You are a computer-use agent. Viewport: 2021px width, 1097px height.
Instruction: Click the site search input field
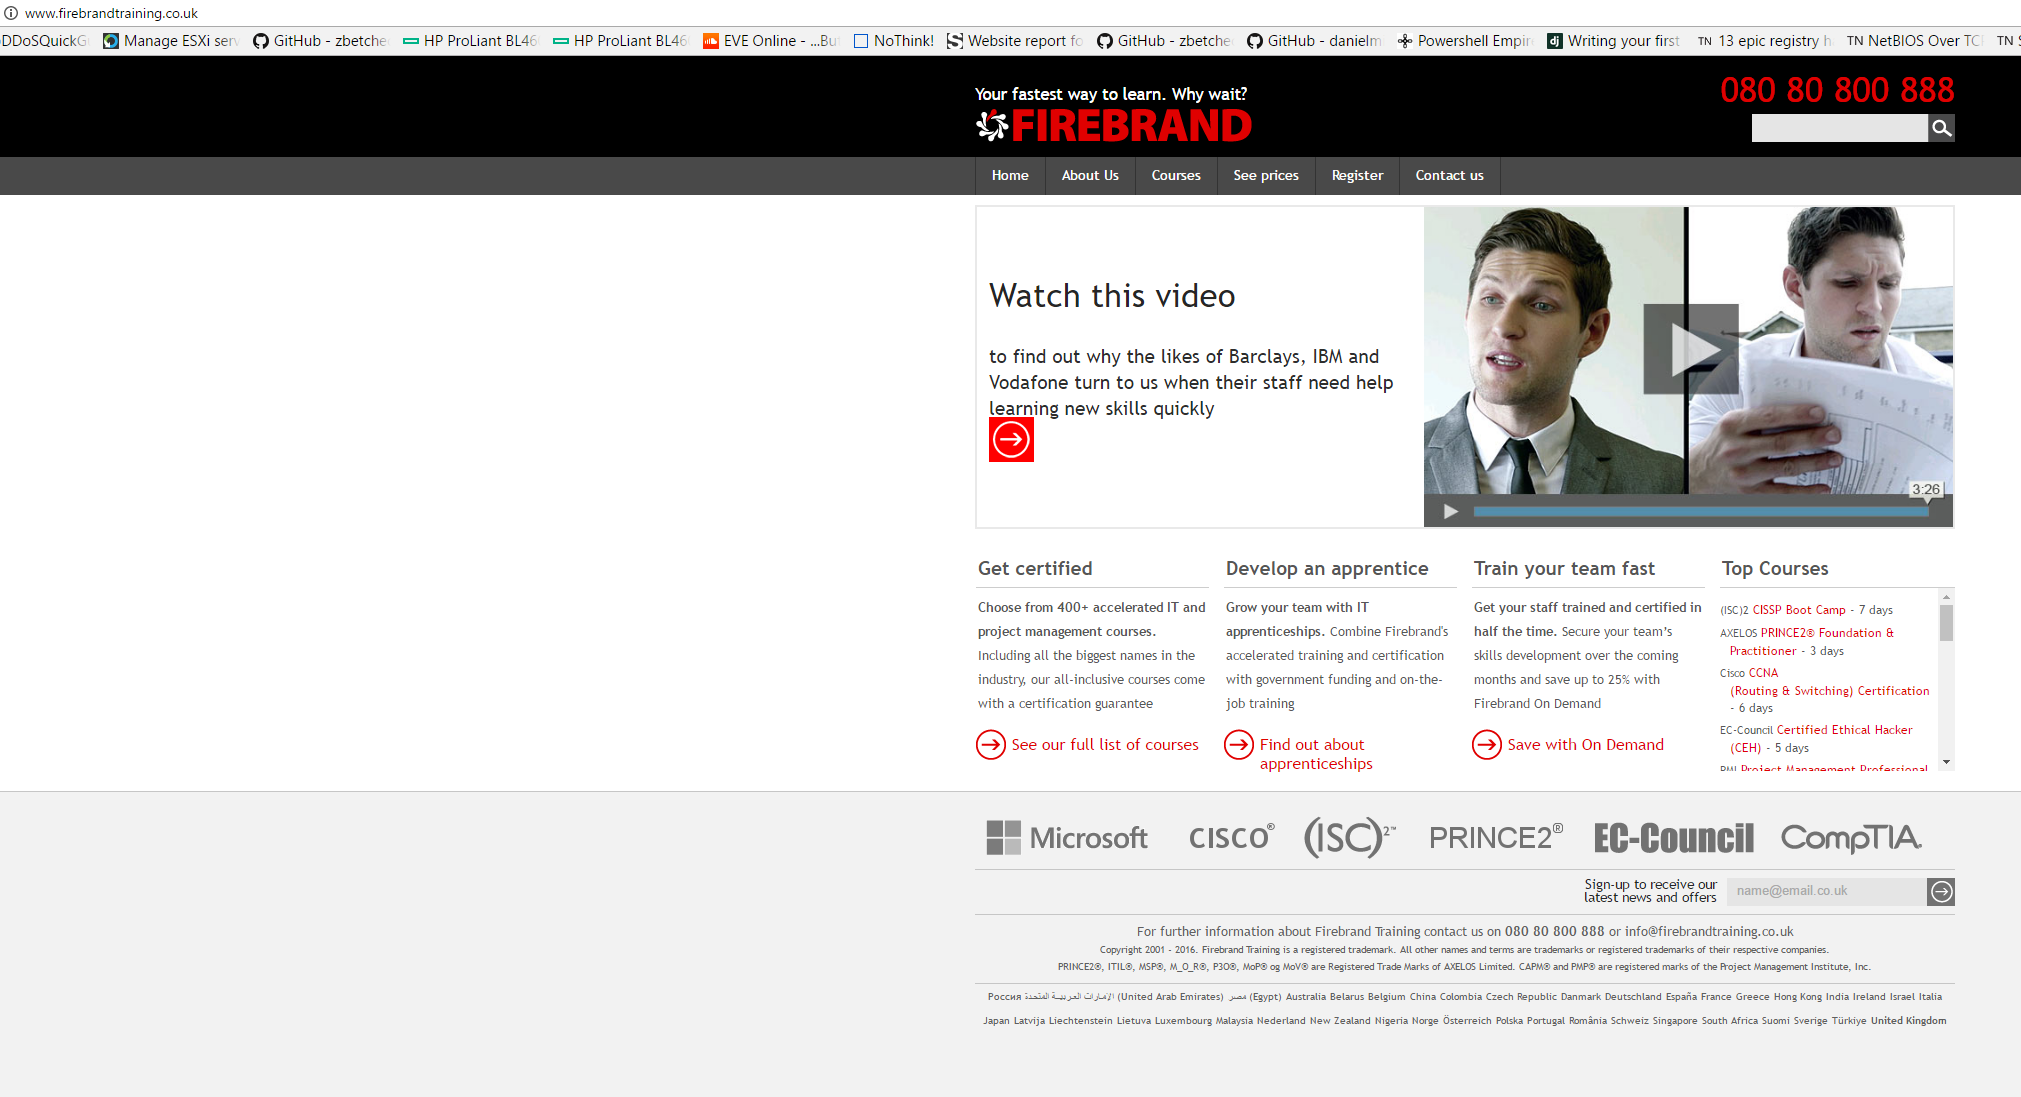point(1839,128)
